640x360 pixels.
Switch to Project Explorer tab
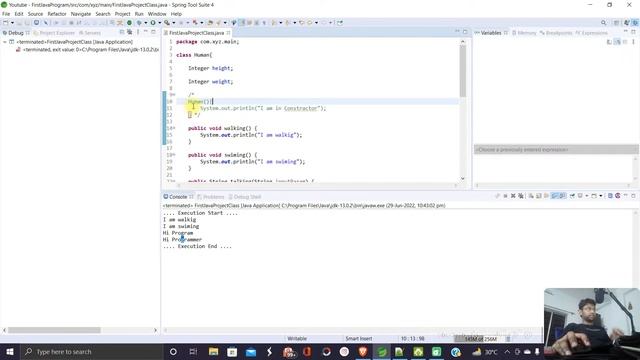click(x=54, y=33)
